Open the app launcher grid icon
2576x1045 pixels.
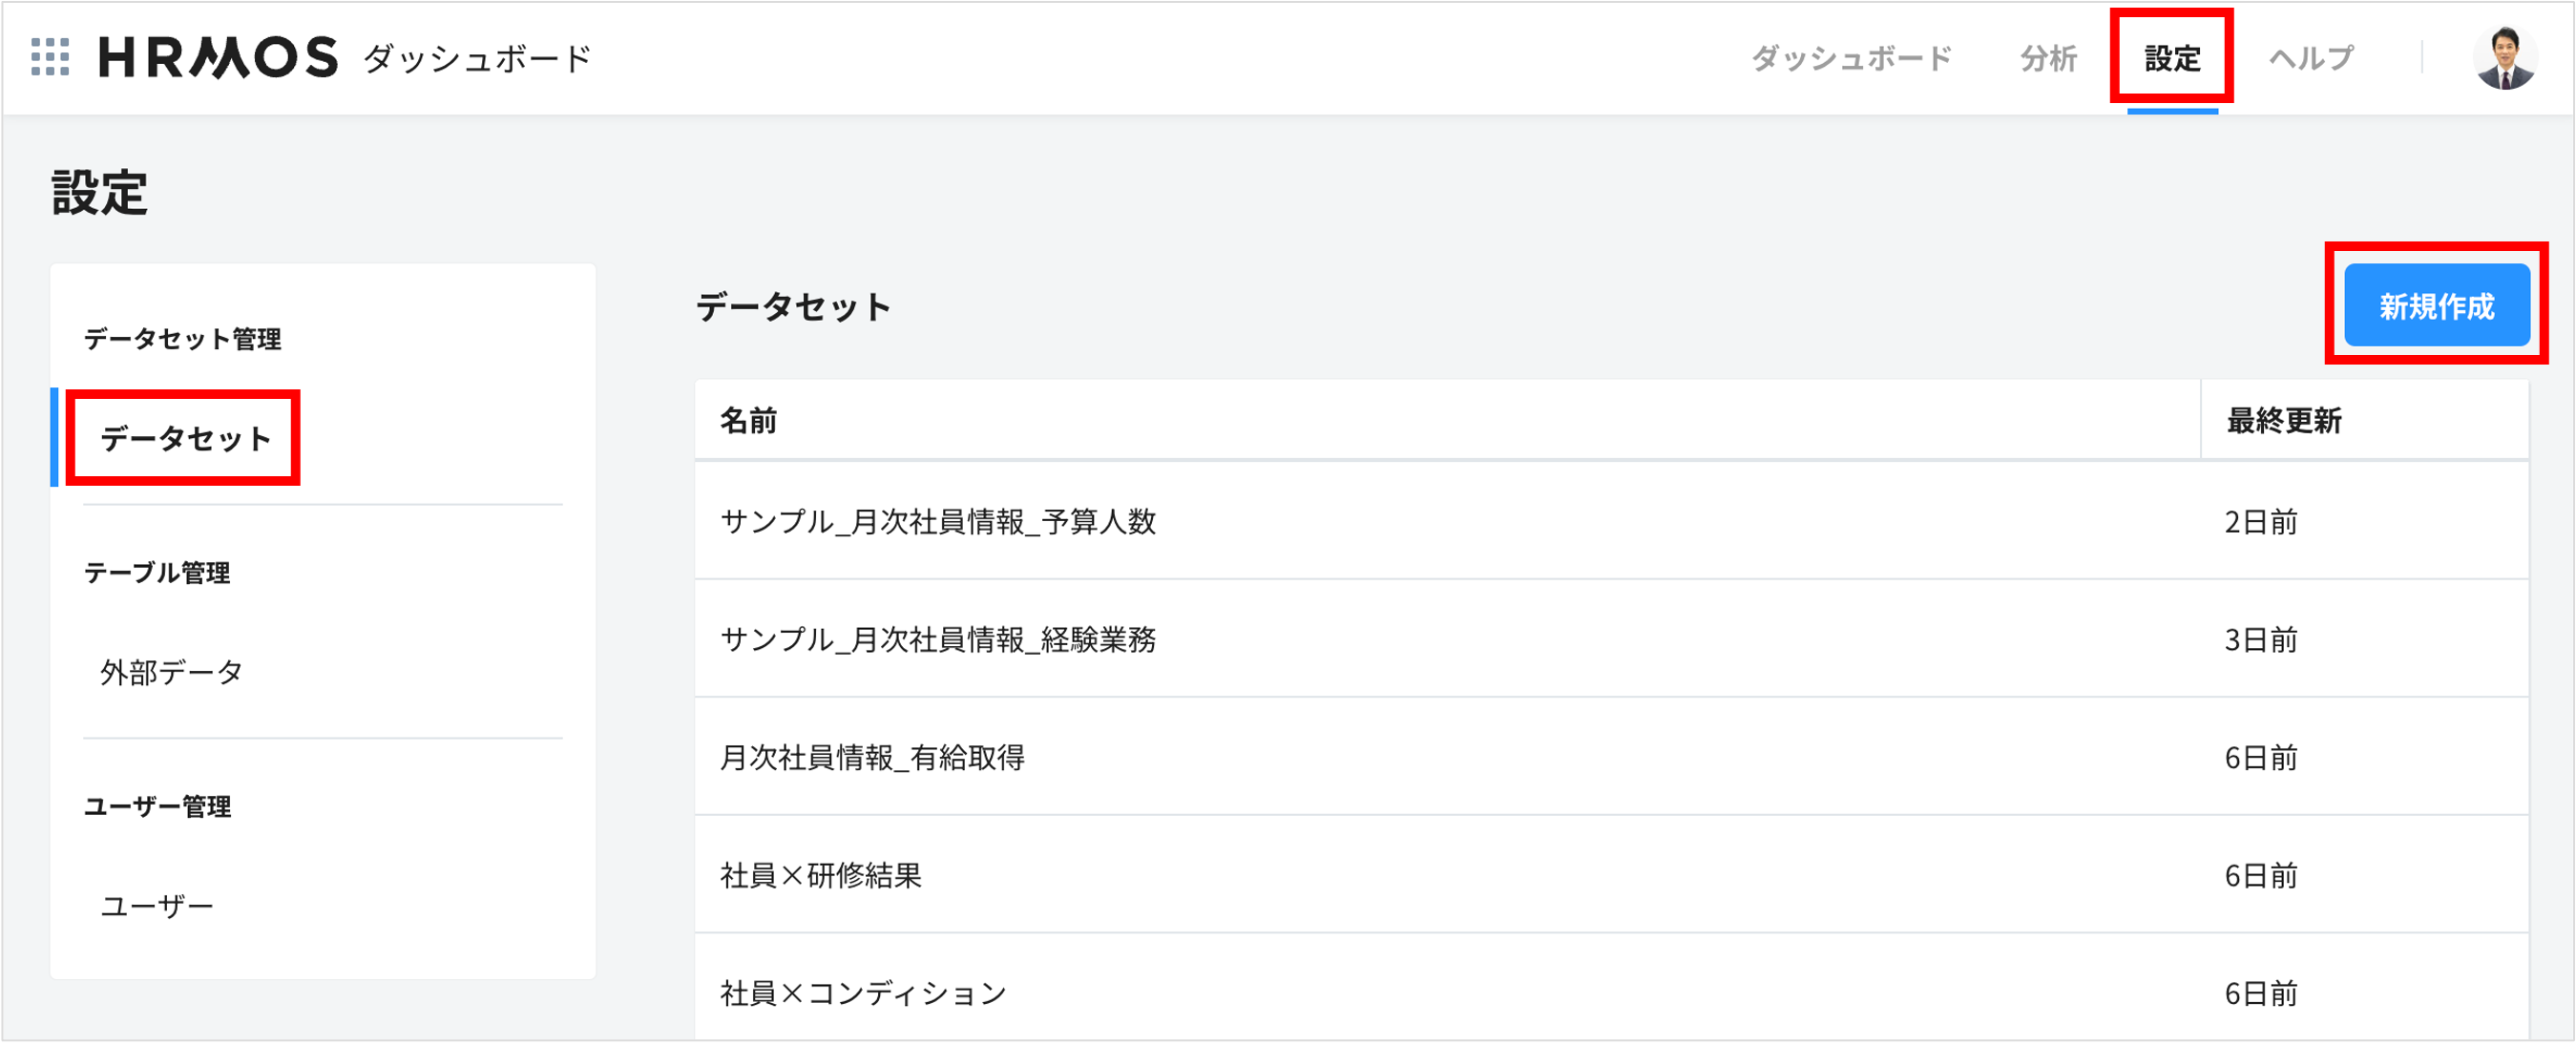[50, 57]
